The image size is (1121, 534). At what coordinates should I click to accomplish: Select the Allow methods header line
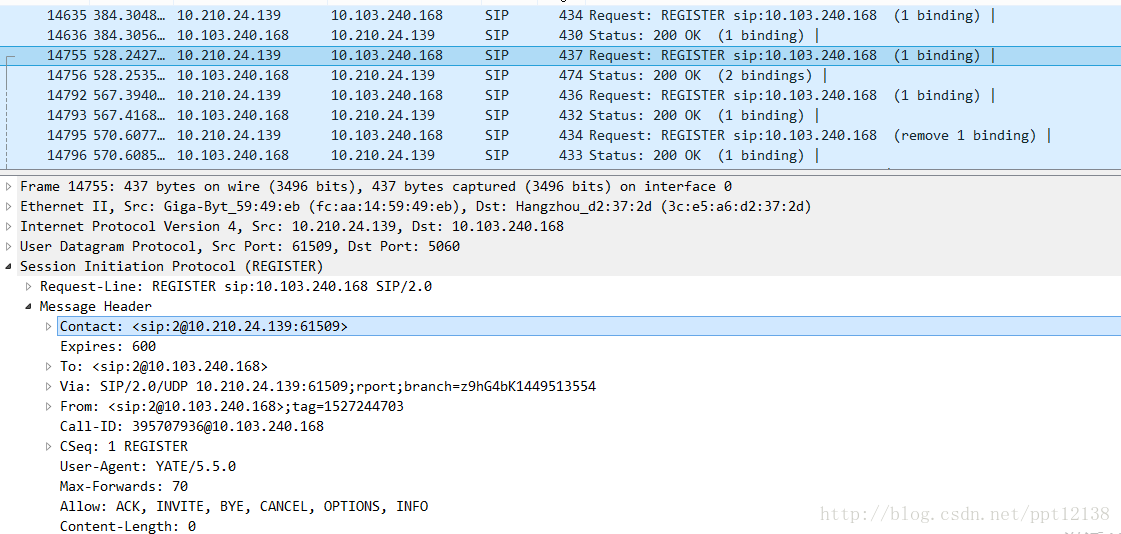(x=244, y=507)
